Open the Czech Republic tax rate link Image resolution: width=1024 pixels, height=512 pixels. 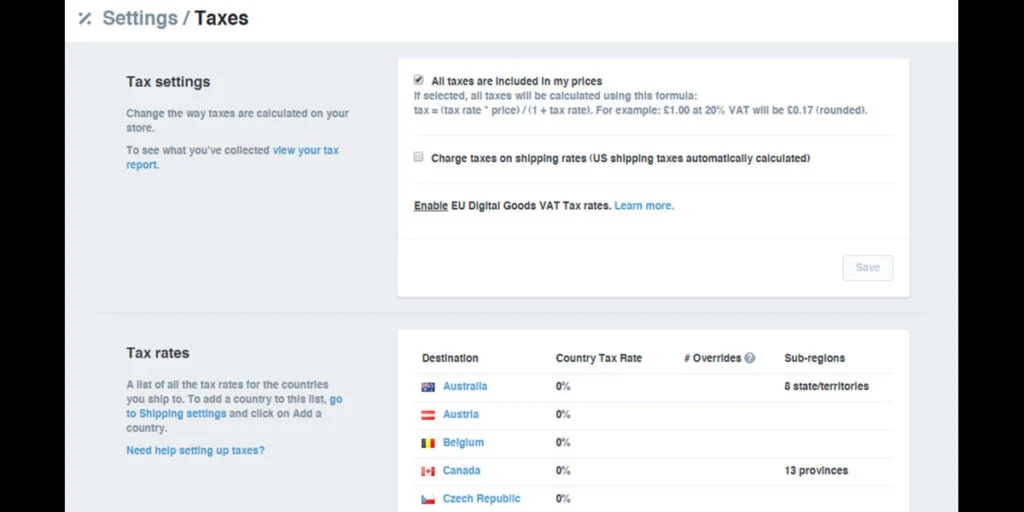point(481,498)
